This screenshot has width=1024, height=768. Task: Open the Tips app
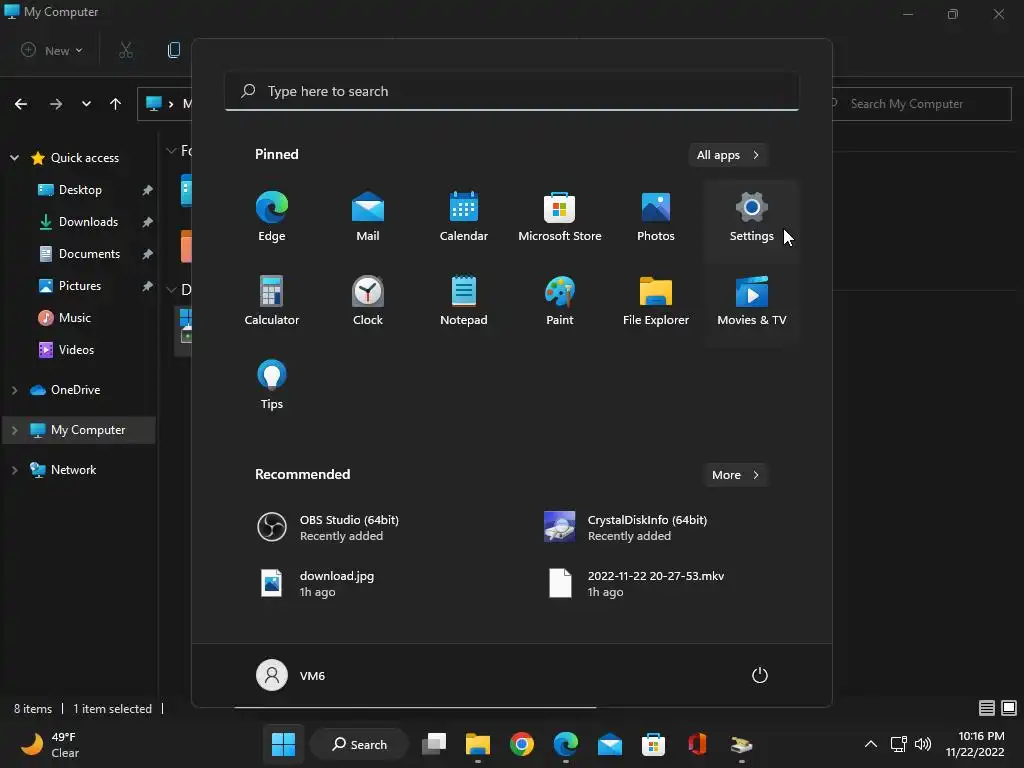[272, 385]
